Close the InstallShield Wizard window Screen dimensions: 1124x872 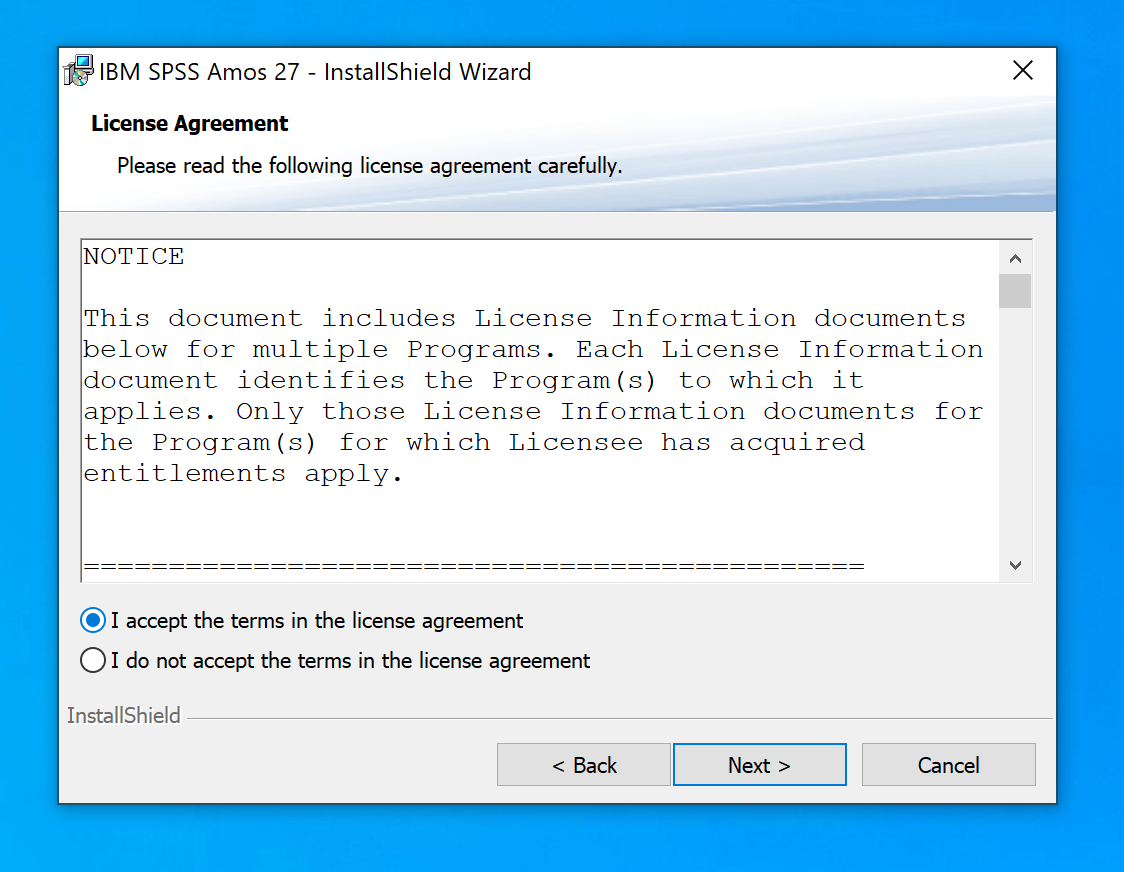(1022, 71)
